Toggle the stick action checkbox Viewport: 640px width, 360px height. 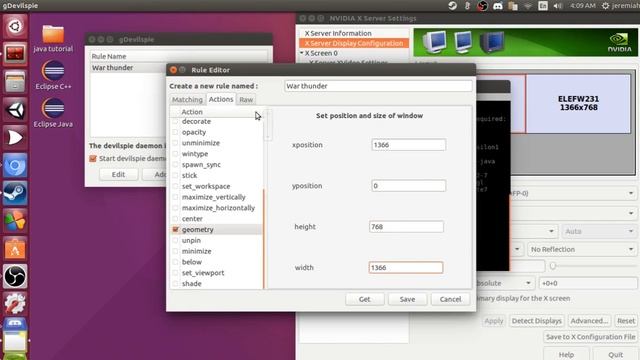point(175,176)
